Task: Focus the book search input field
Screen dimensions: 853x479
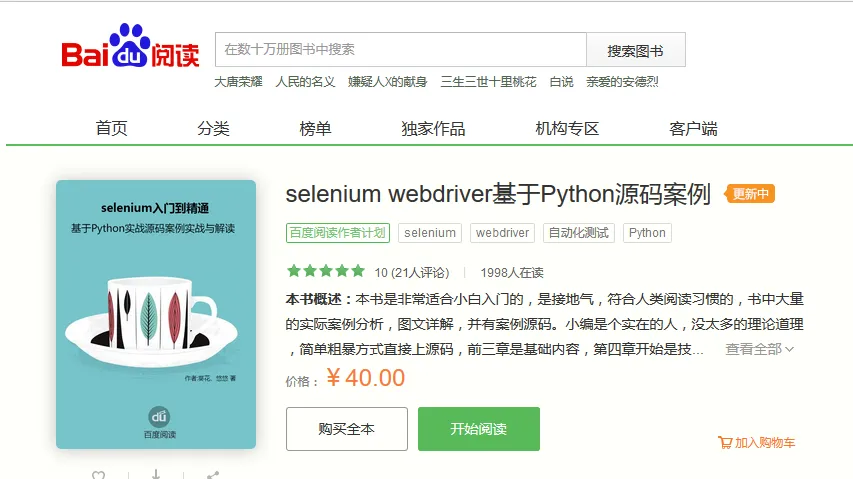Action: (x=401, y=49)
